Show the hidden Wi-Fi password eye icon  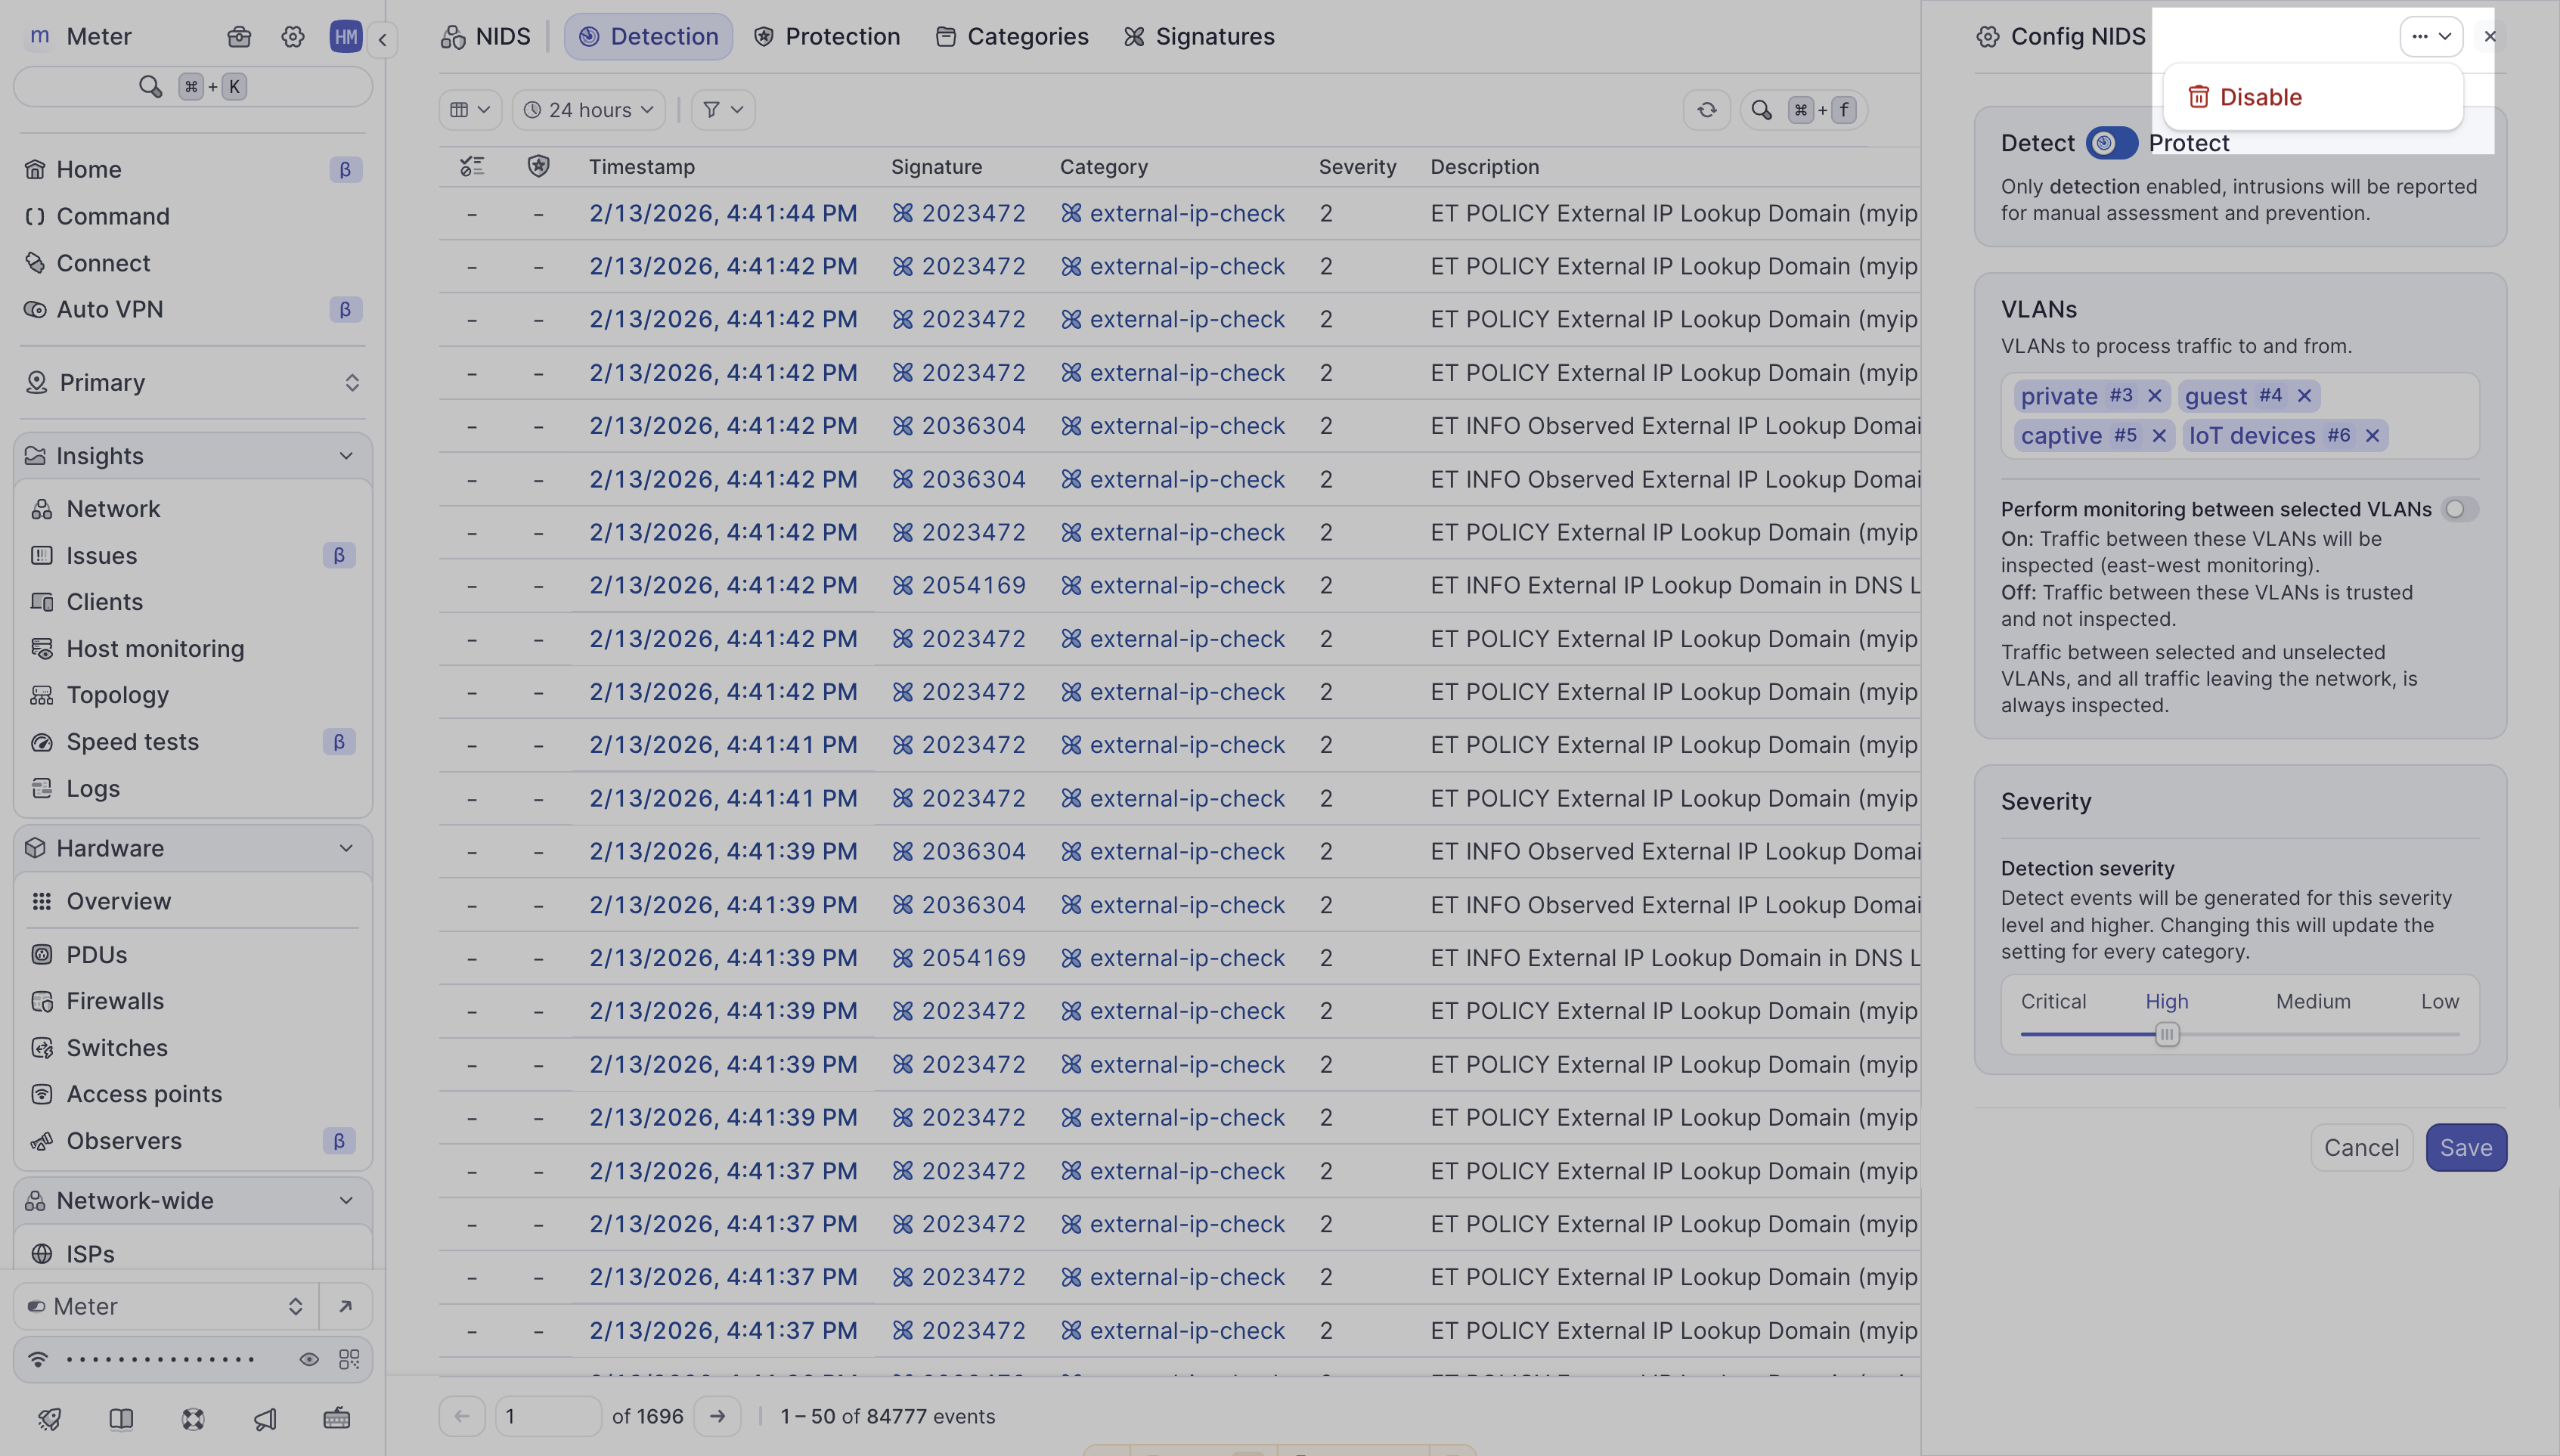(309, 1359)
